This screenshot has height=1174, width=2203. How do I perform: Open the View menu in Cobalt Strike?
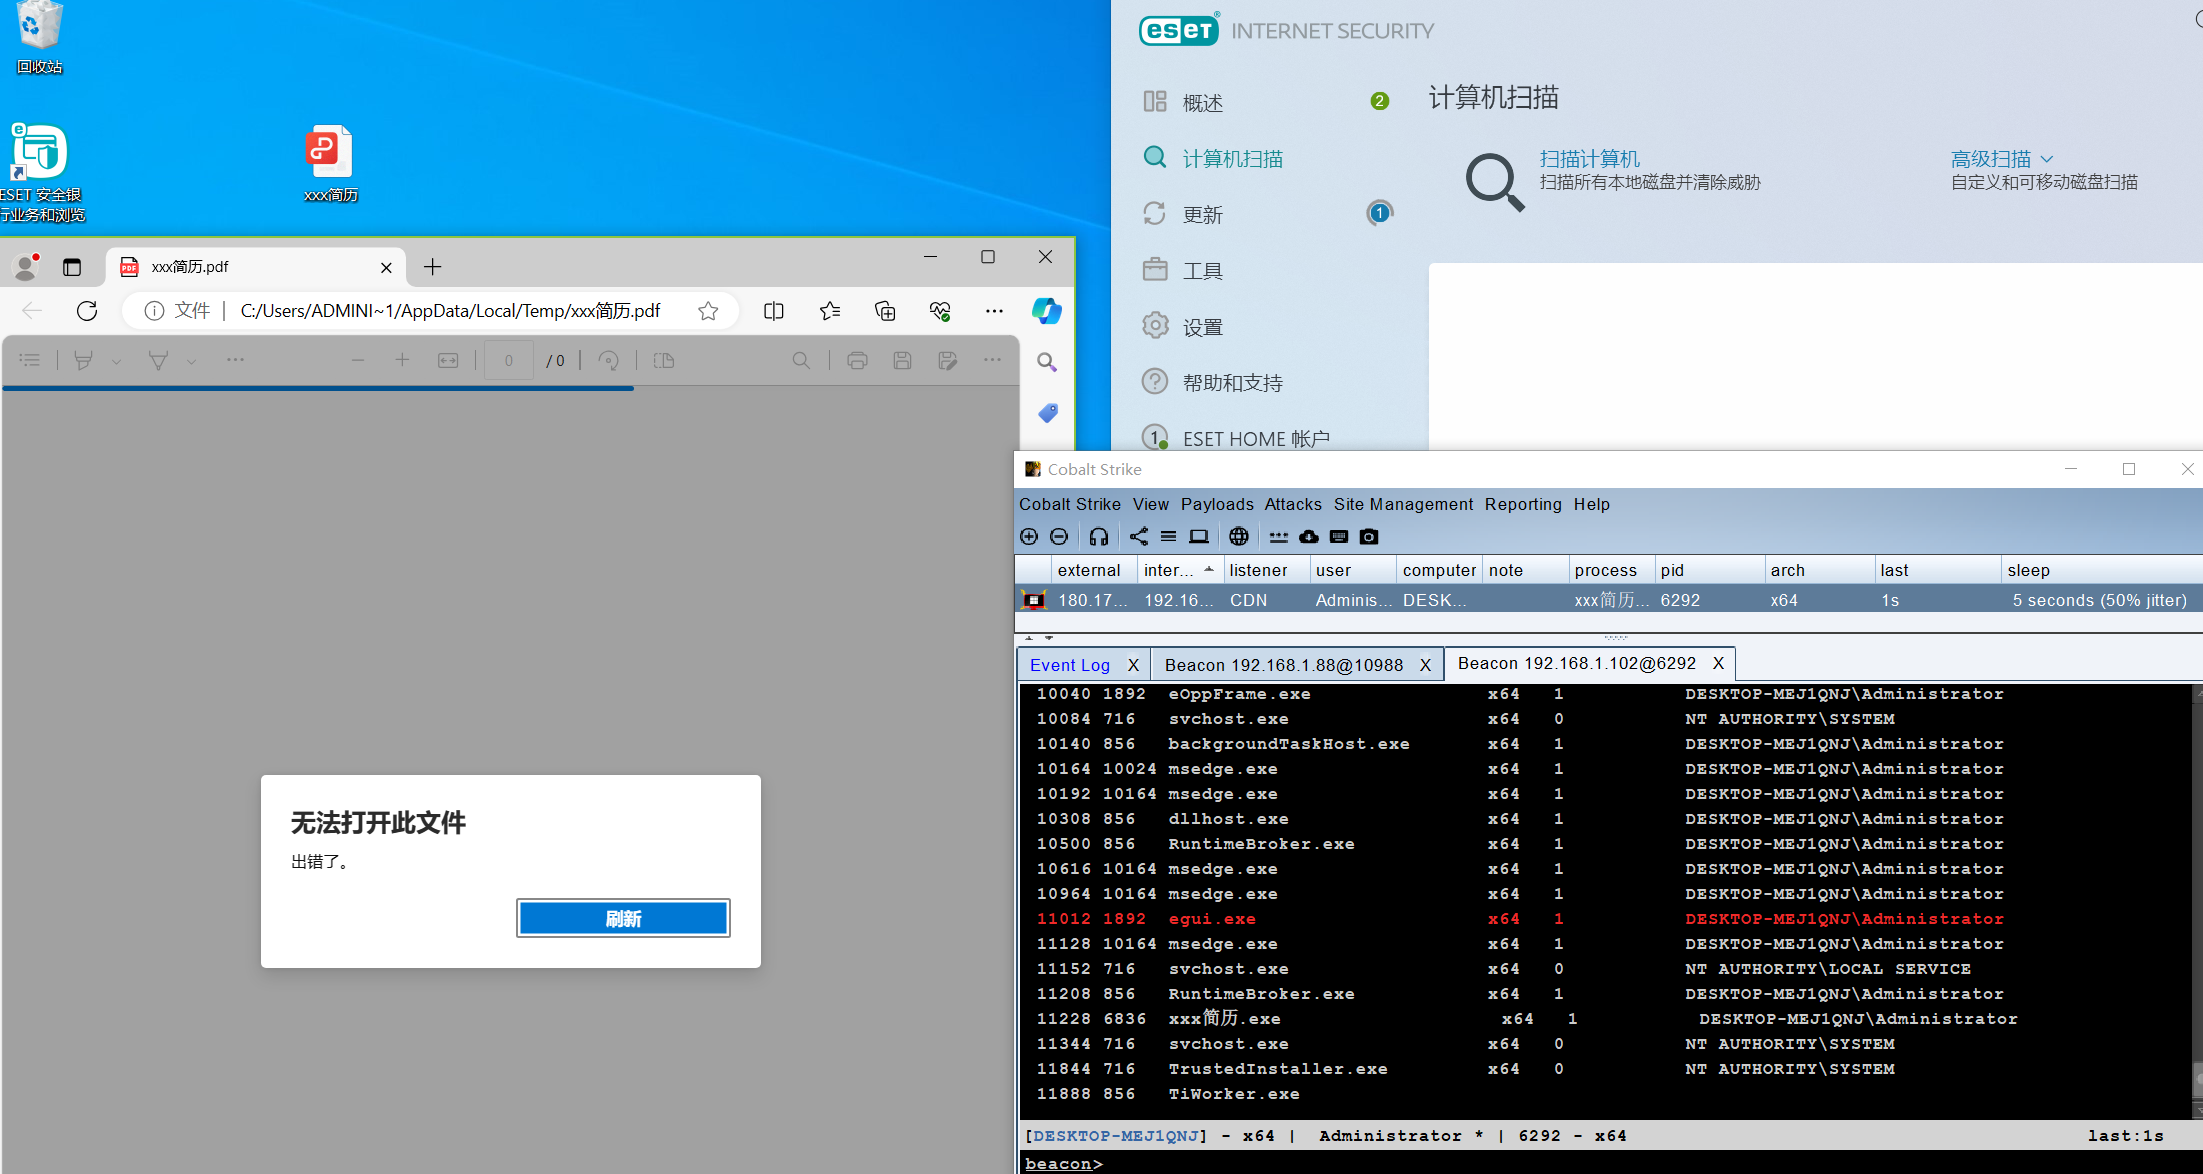click(x=1151, y=504)
